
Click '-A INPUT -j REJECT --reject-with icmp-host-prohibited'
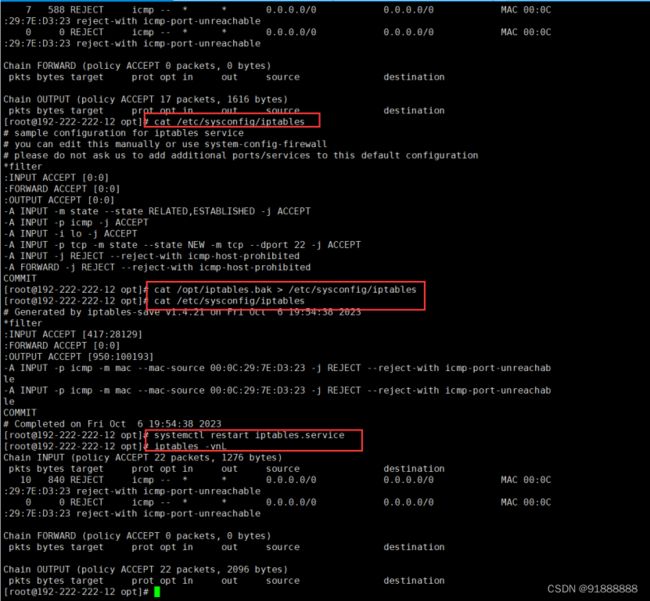[x=151, y=256]
